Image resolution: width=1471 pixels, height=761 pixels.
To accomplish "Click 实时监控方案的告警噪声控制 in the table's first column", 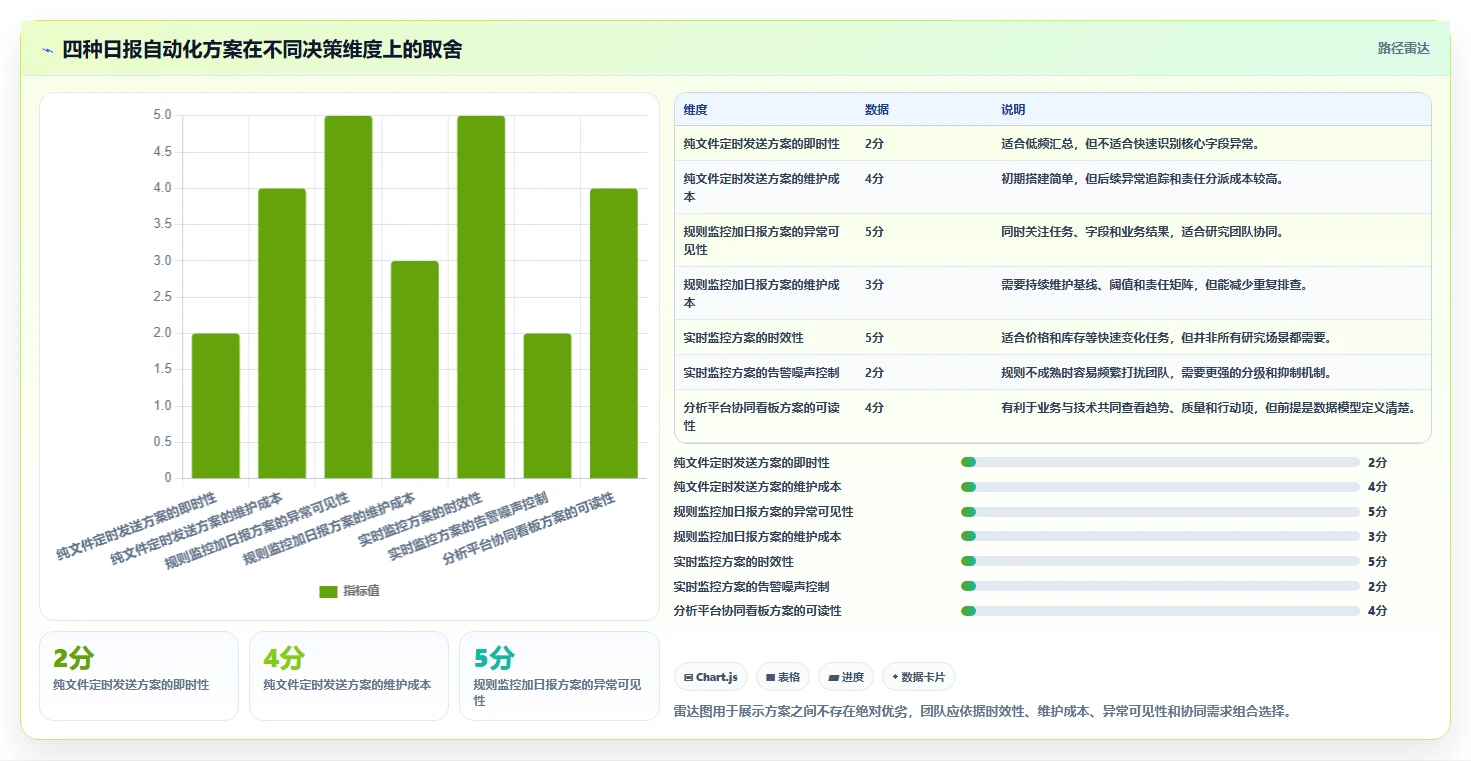I will [x=762, y=373].
